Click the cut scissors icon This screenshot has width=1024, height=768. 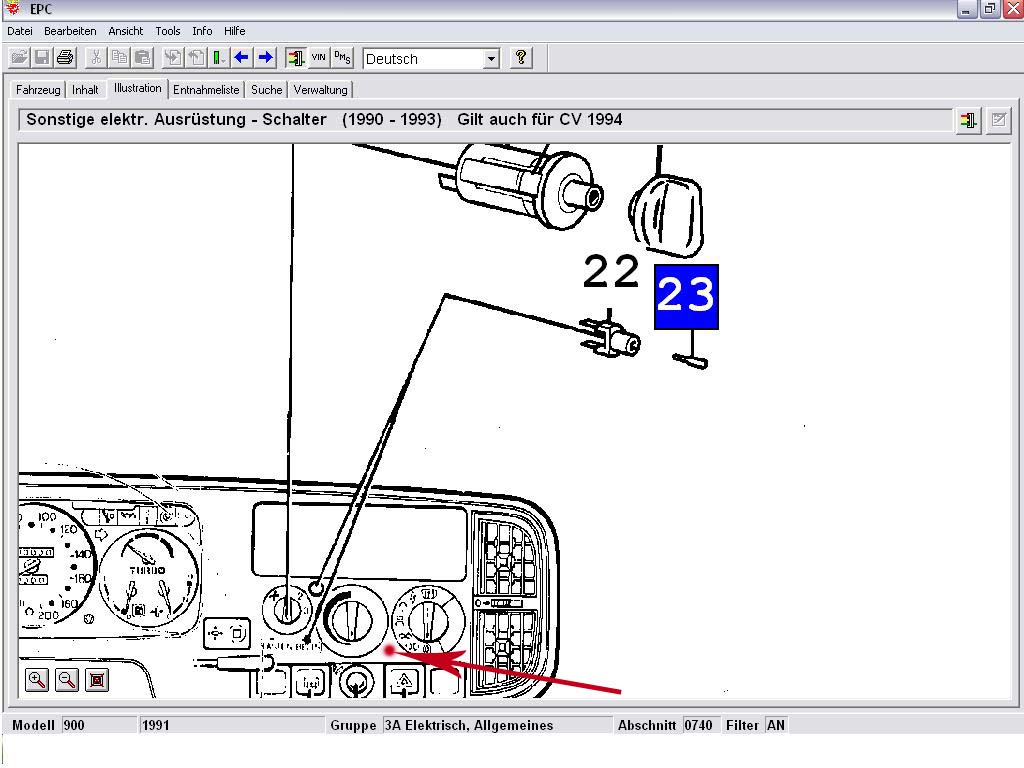point(96,58)
